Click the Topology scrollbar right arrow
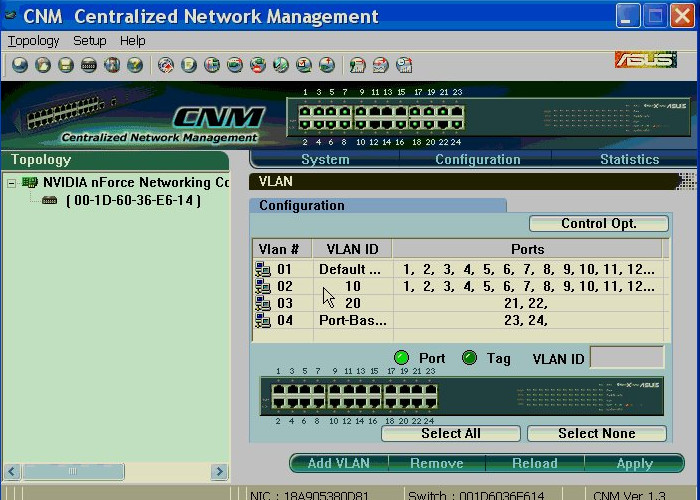This screenshot has width=700, height=500. click(x=219, y=471)
